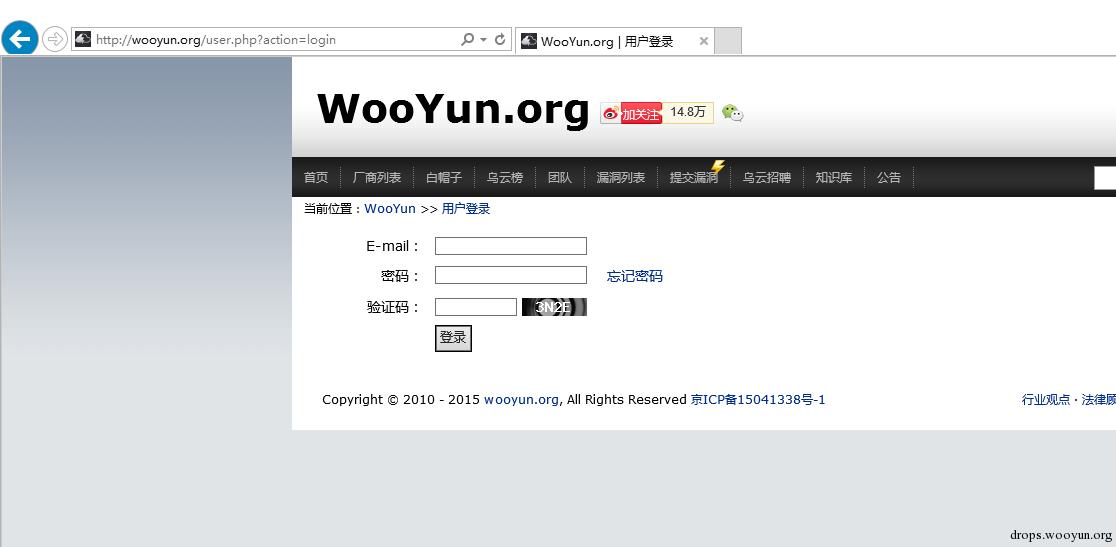The height and width of the screenshot is (547, 1116).
Task: Click the WeChat icon beside follower count
Action: click(x=732, y=112)
